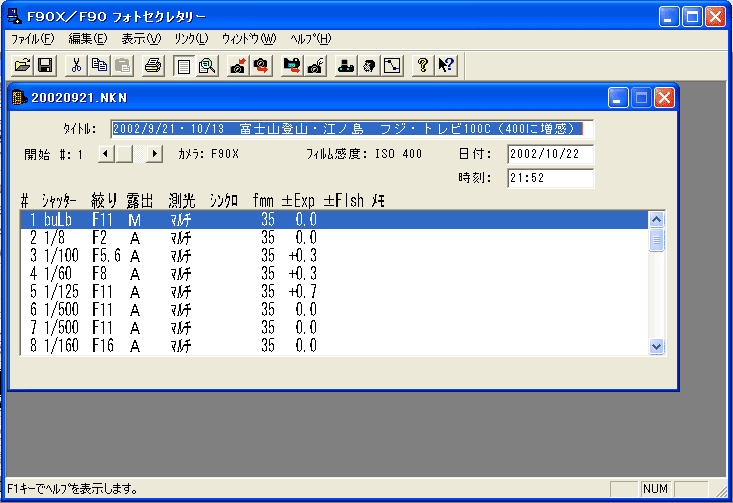Click the top-view camera settings icon
The width and height of the screenshot is (733, 503).
pyautogui.click(x=346, y=65)
